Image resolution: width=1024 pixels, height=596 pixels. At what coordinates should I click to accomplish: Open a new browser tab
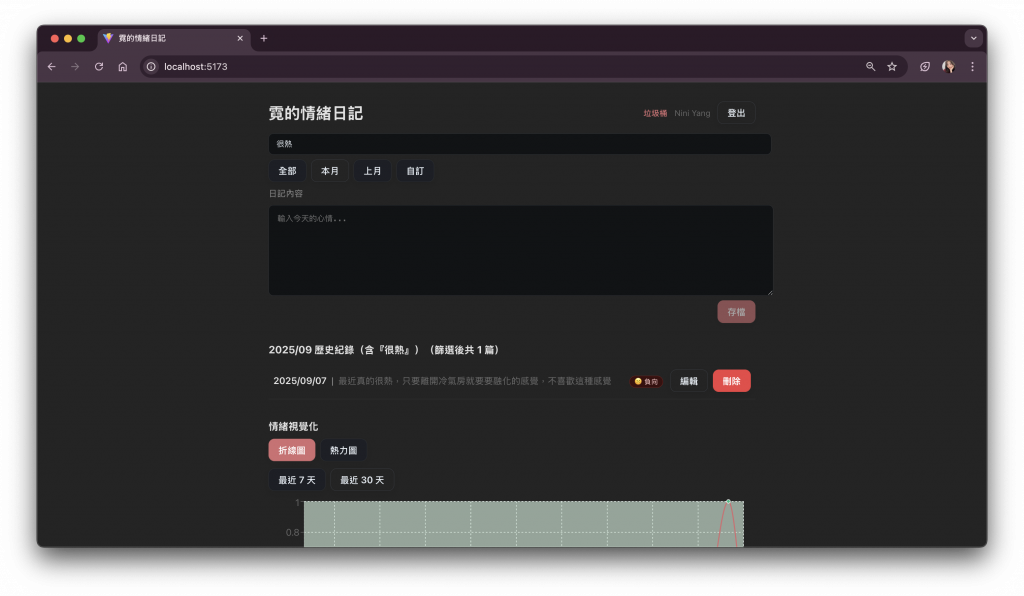coord(264,39)
